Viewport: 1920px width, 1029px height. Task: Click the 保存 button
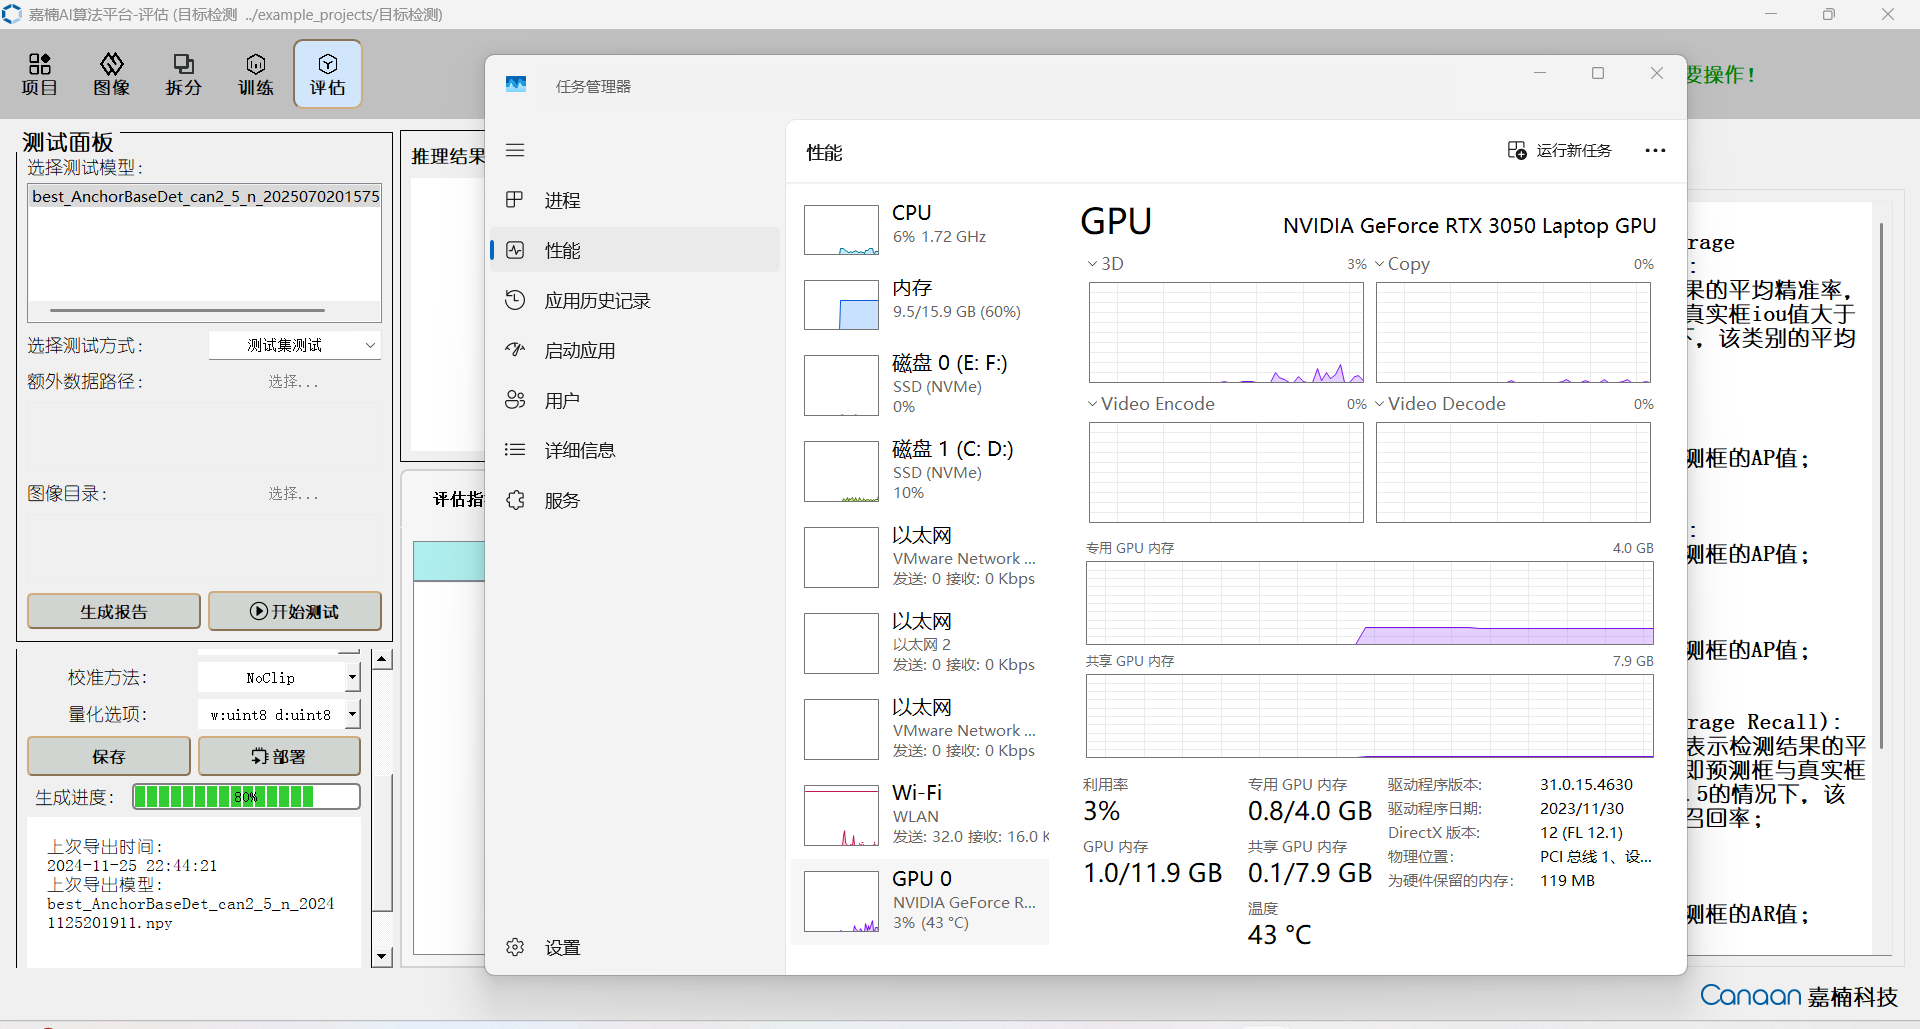point(109,756)
